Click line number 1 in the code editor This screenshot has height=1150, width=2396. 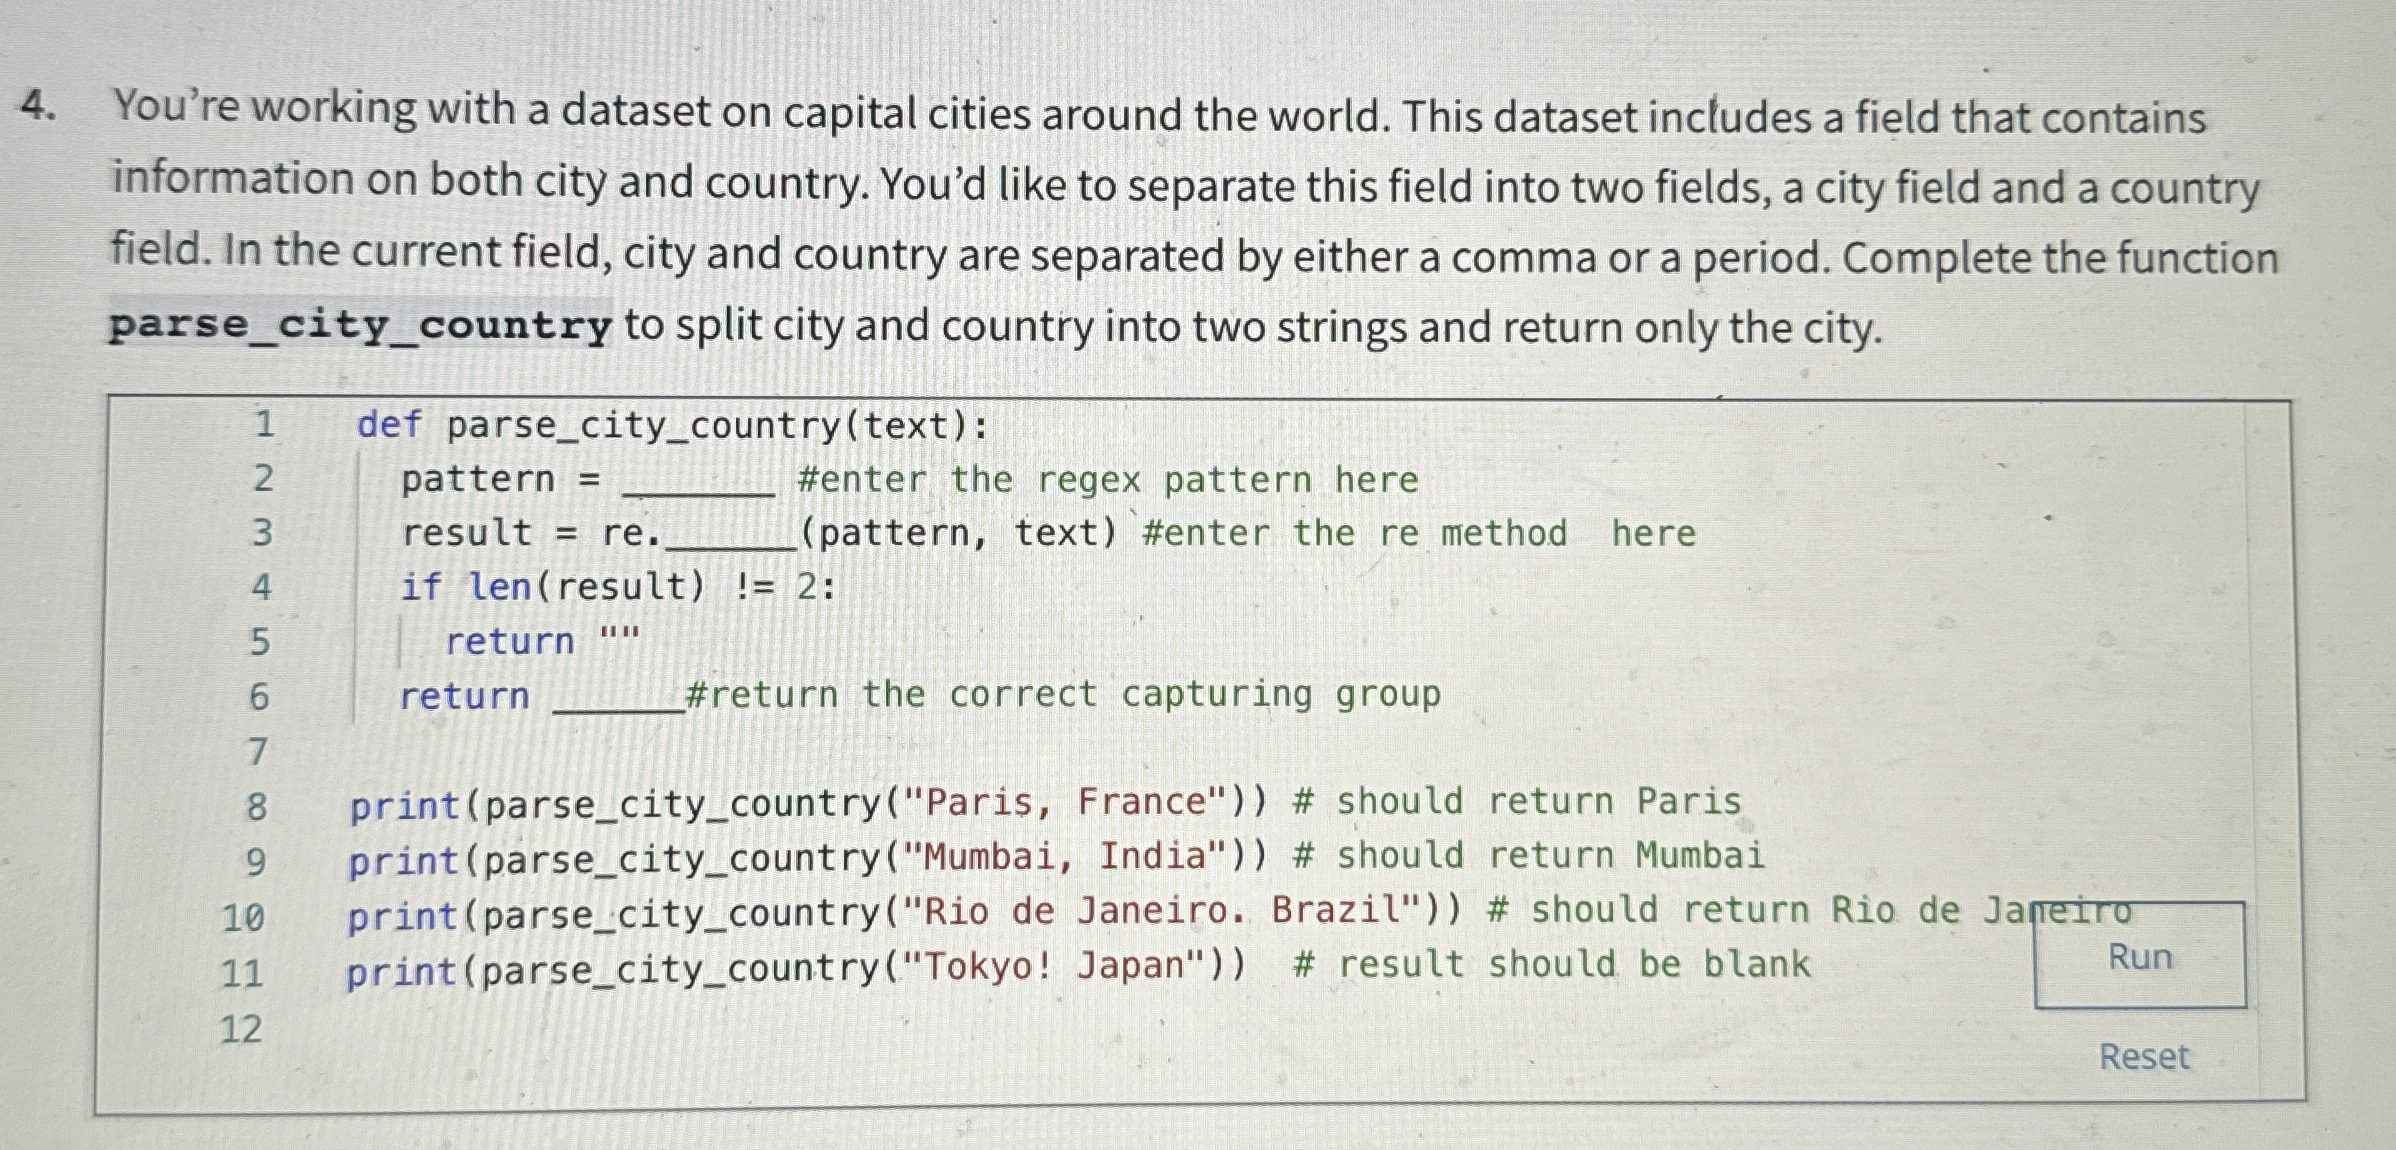click(261, 425)
